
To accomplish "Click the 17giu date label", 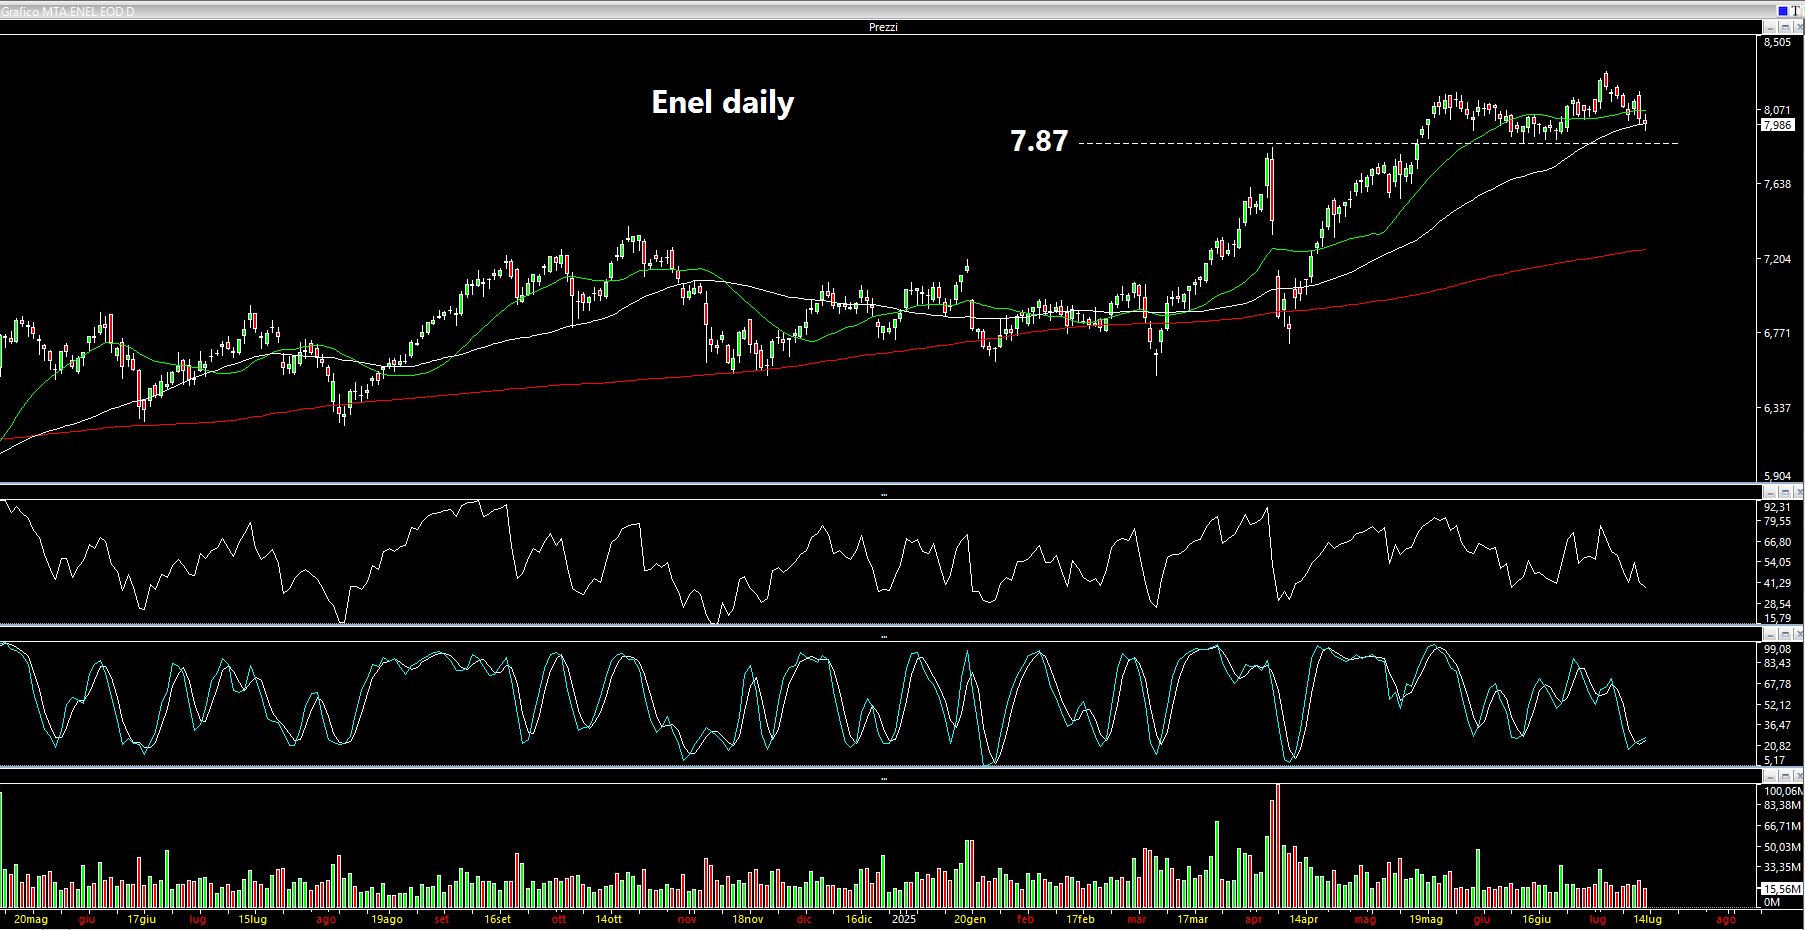I will coord(142,919).
